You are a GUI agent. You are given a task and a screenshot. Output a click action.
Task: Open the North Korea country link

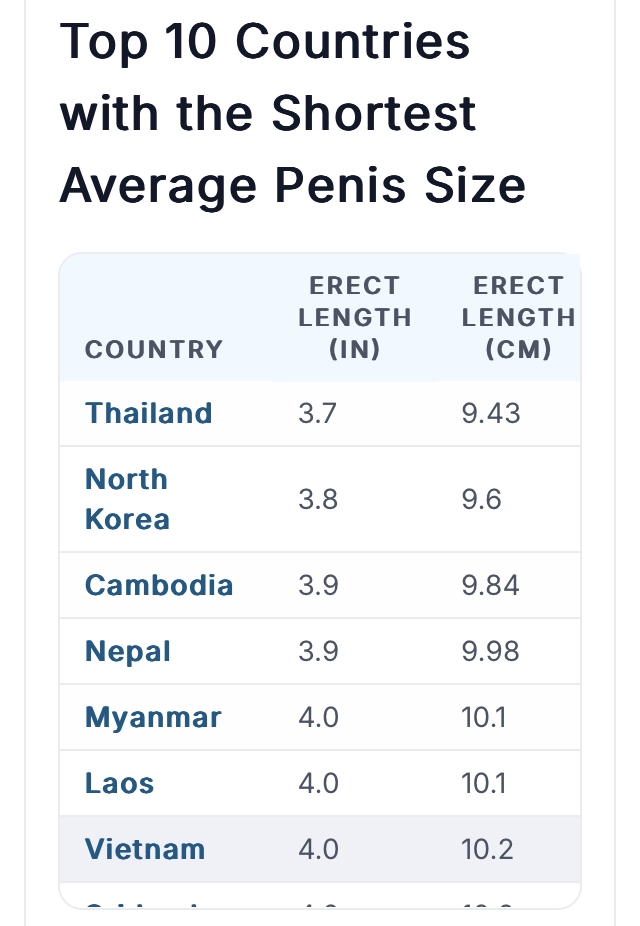pos(128,499)
